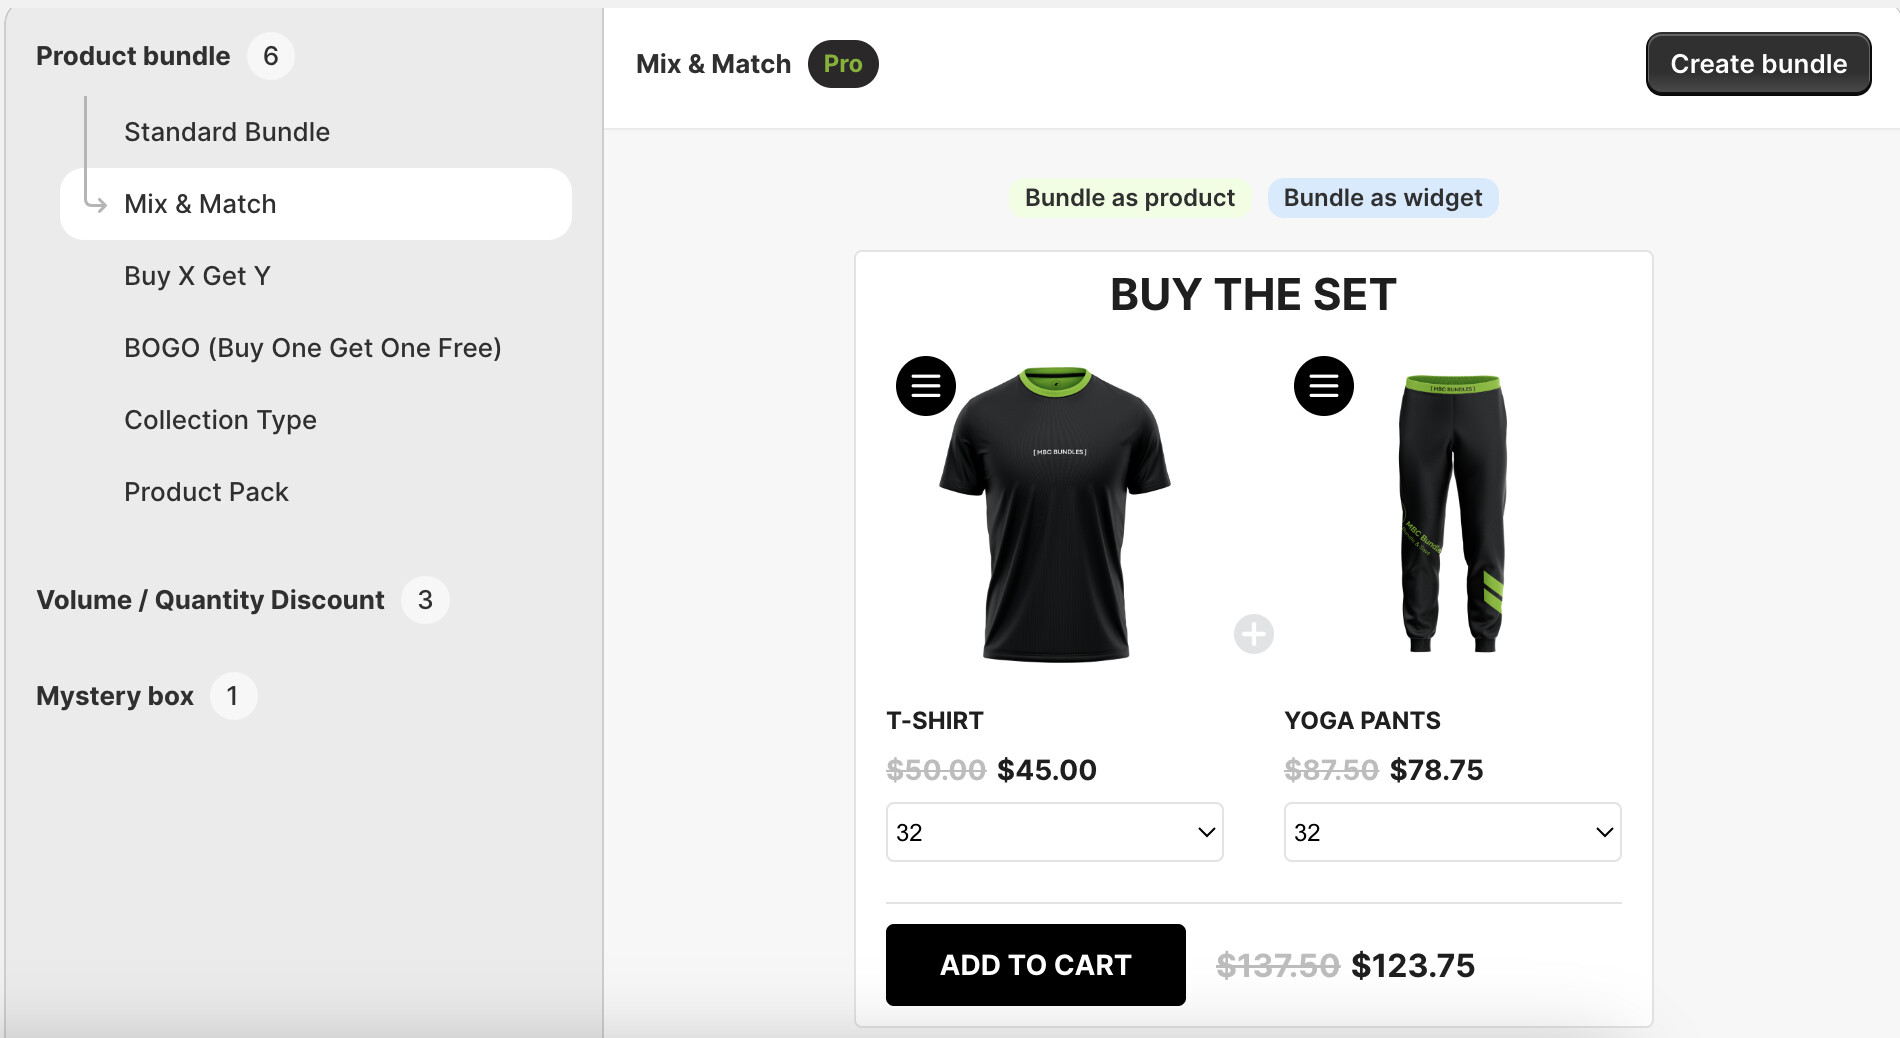Expand the Mystery box section

115,696
